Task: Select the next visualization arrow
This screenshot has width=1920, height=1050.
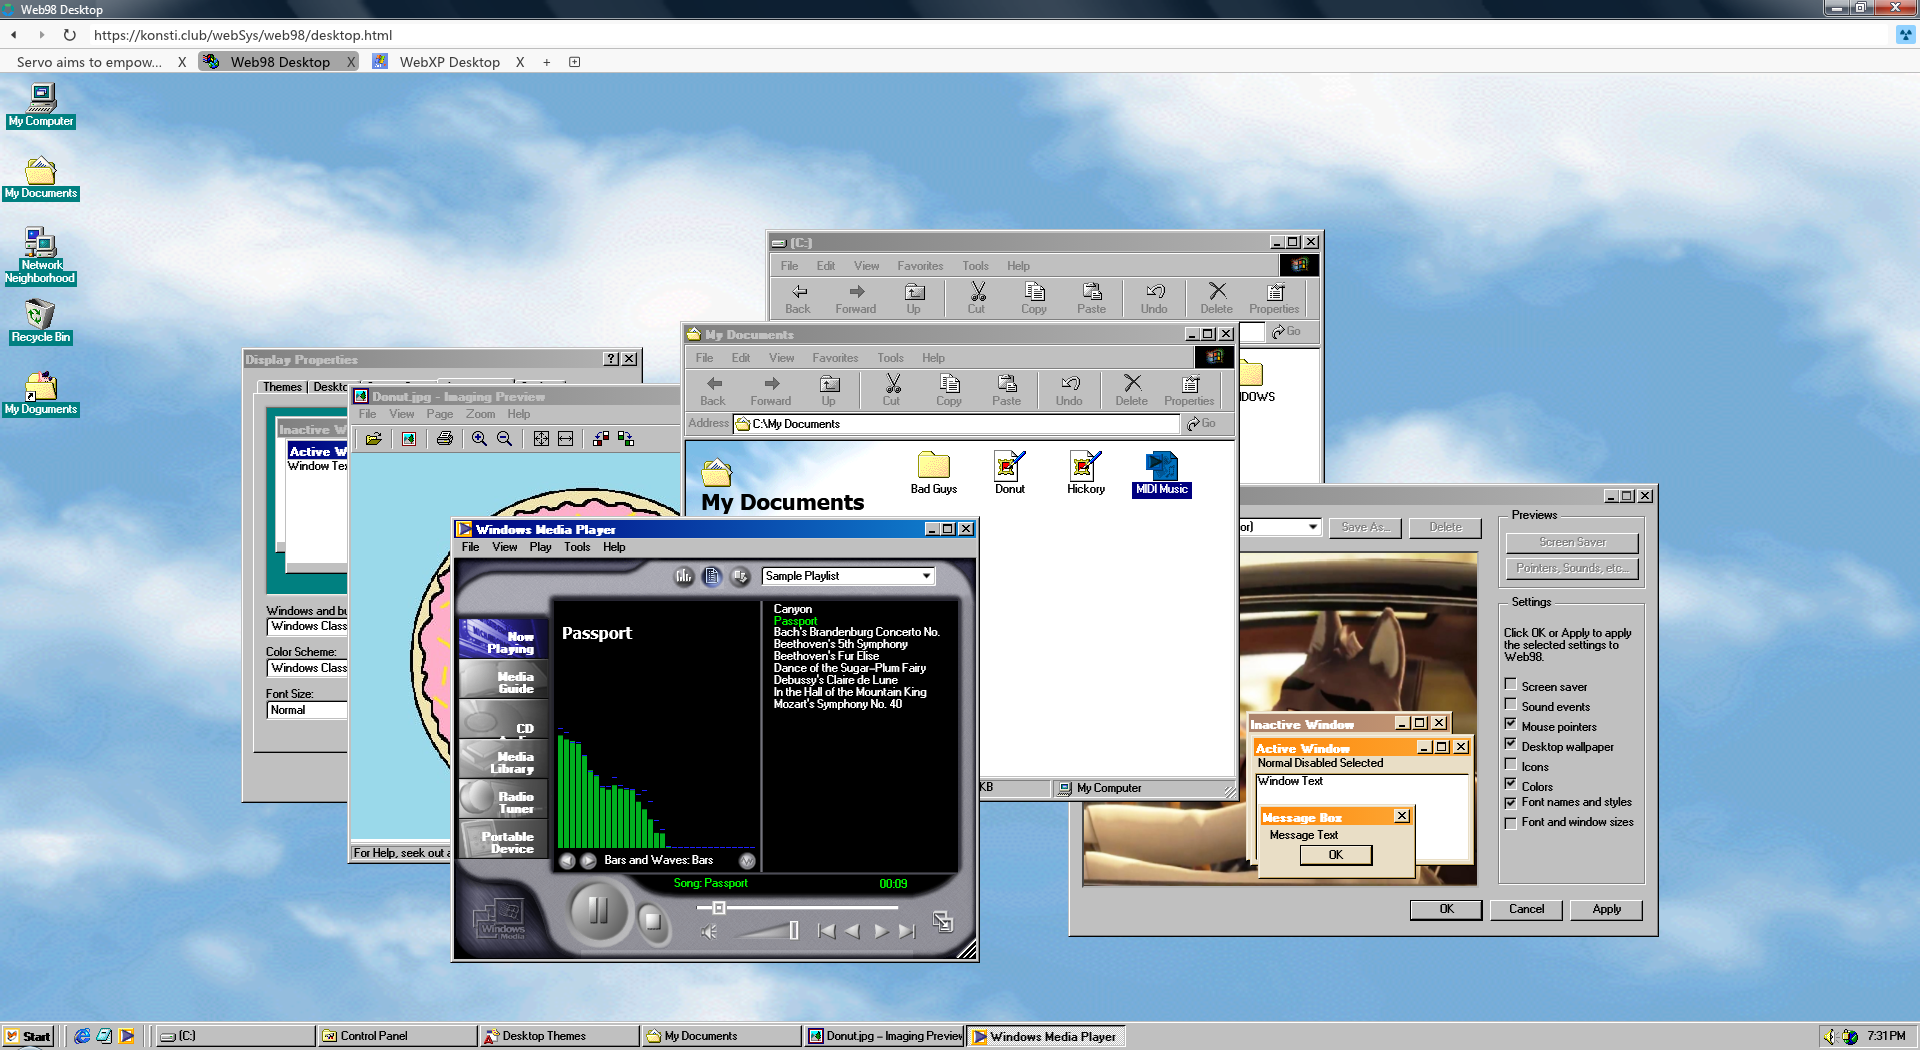Action: pos(589,860)
